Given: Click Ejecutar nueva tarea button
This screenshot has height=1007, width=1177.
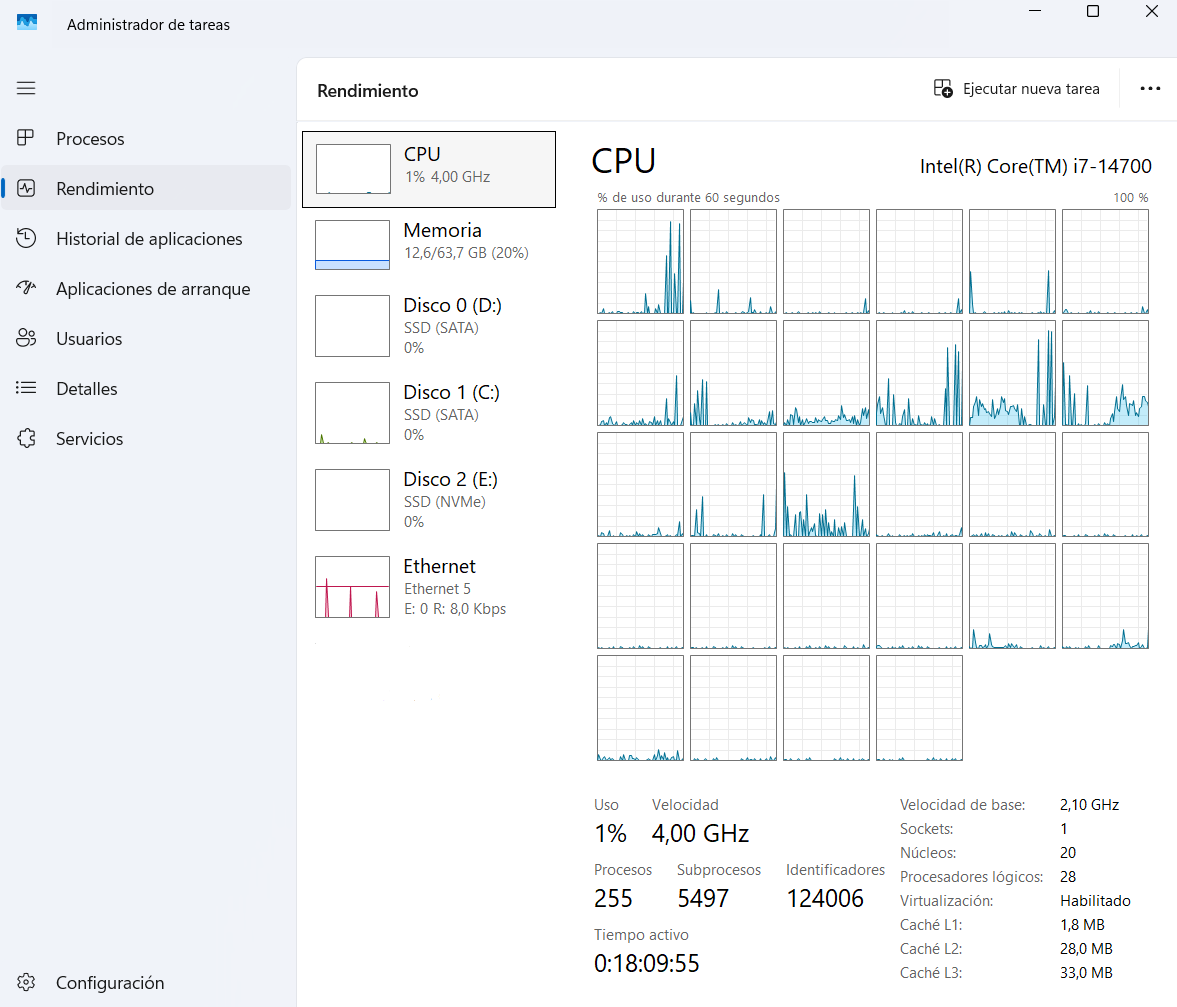Looking at the screenshot, I should [x=1017, y=89].
